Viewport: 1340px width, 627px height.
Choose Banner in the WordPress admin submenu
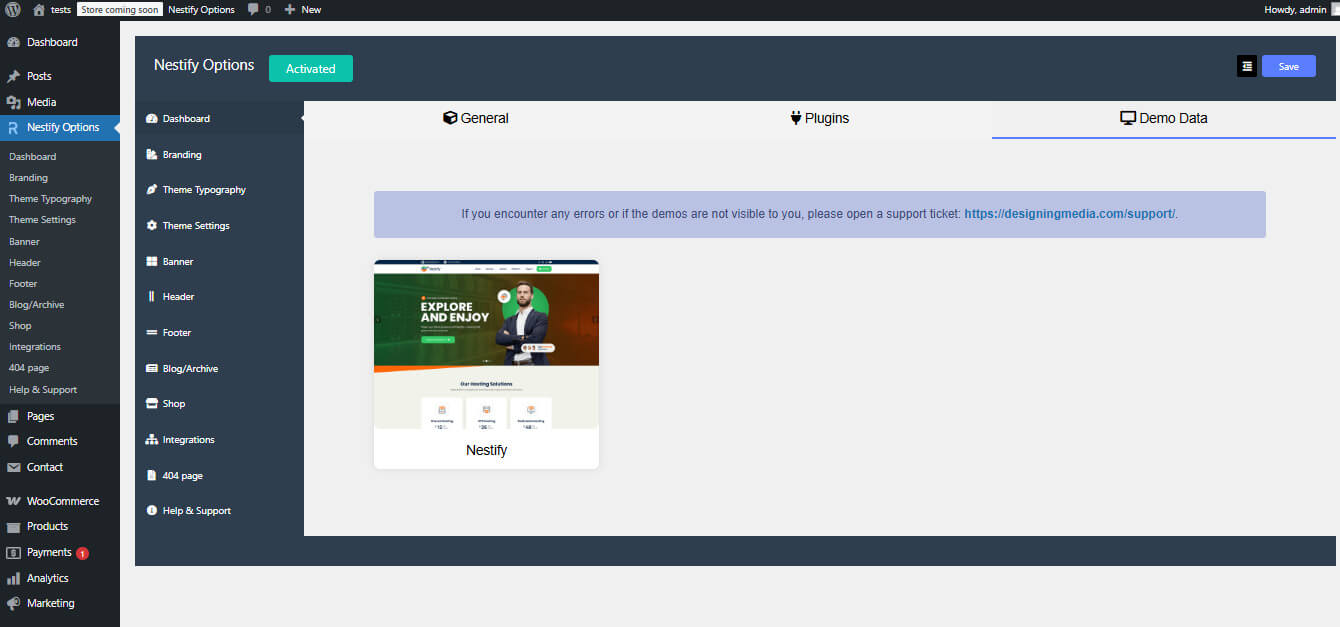pyautogui.click(x=24, y=242)
